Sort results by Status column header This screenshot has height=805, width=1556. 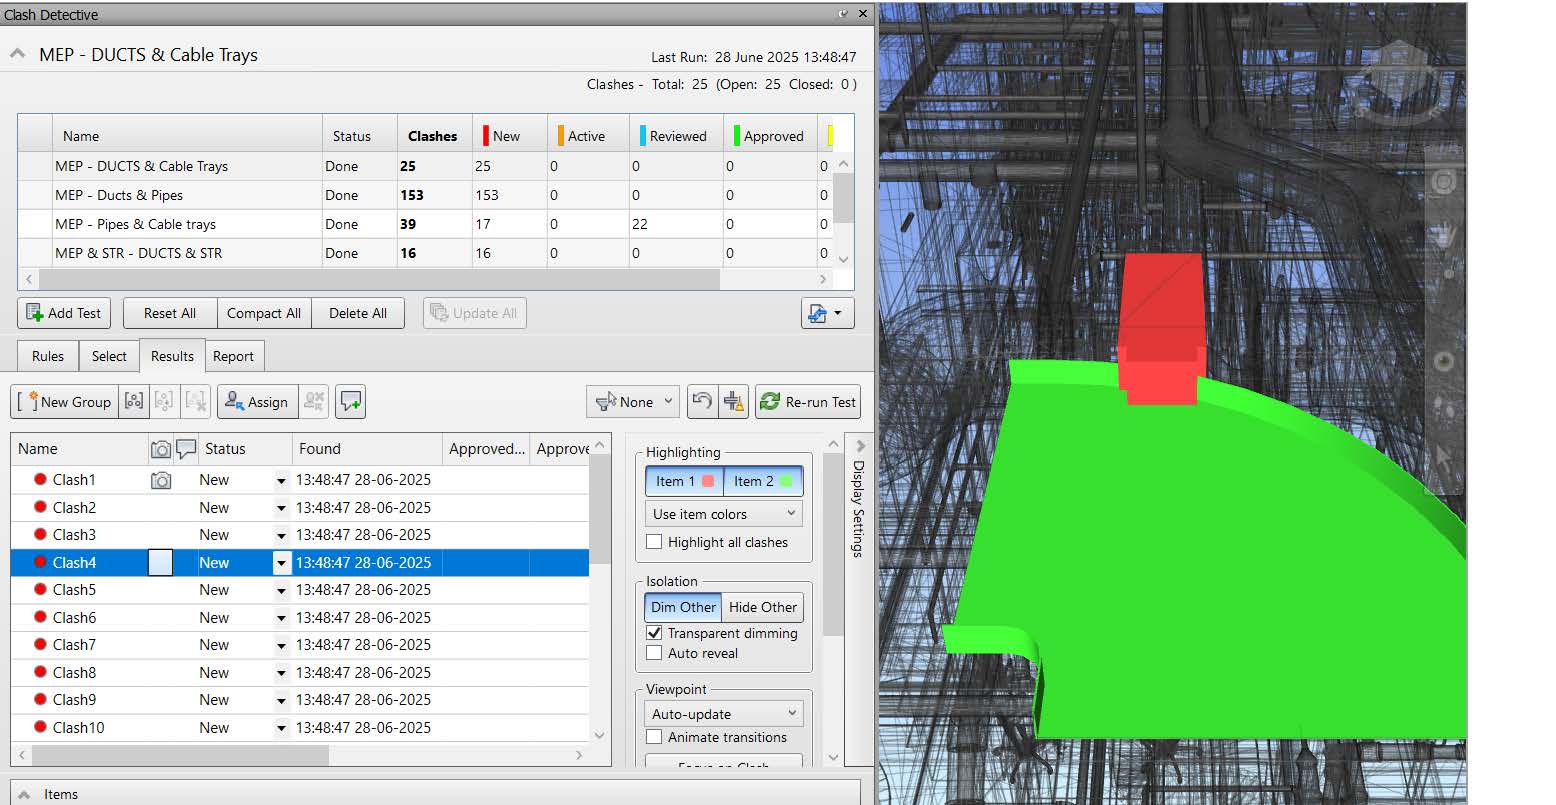point(245,449)
